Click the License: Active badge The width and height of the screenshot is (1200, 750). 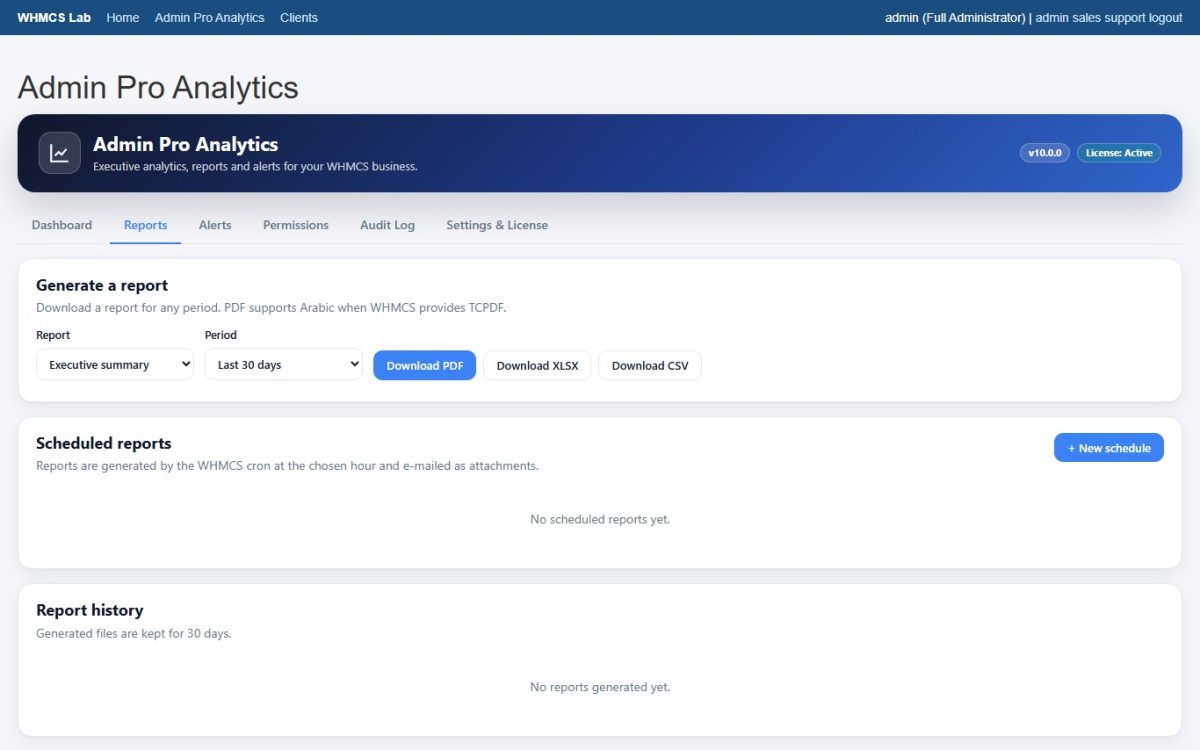coord(1119,153)
